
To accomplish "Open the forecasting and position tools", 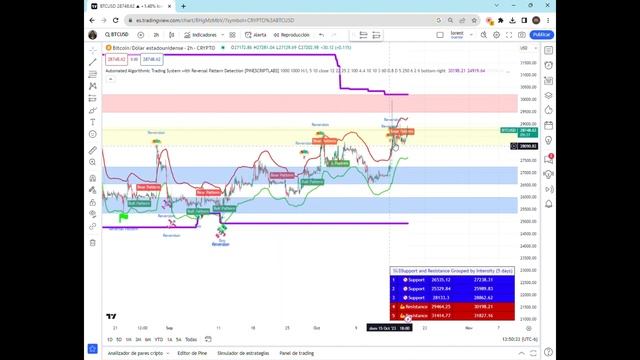I will click(x=93, y=98).
